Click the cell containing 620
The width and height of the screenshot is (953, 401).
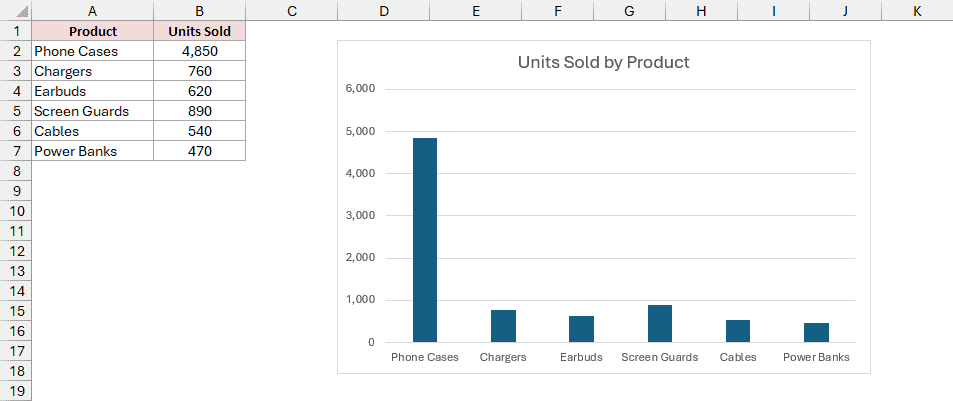(x=199, y=91)
